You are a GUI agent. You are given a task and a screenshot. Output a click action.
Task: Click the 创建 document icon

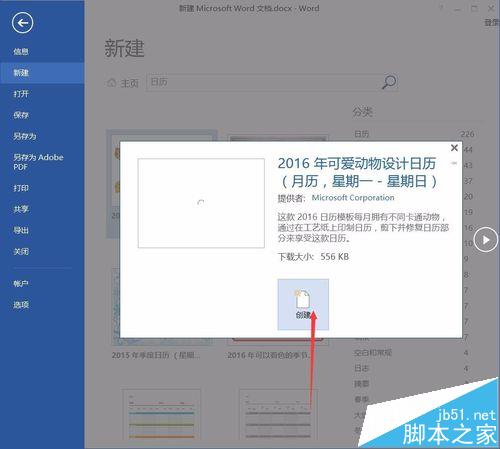click(303, 299)
